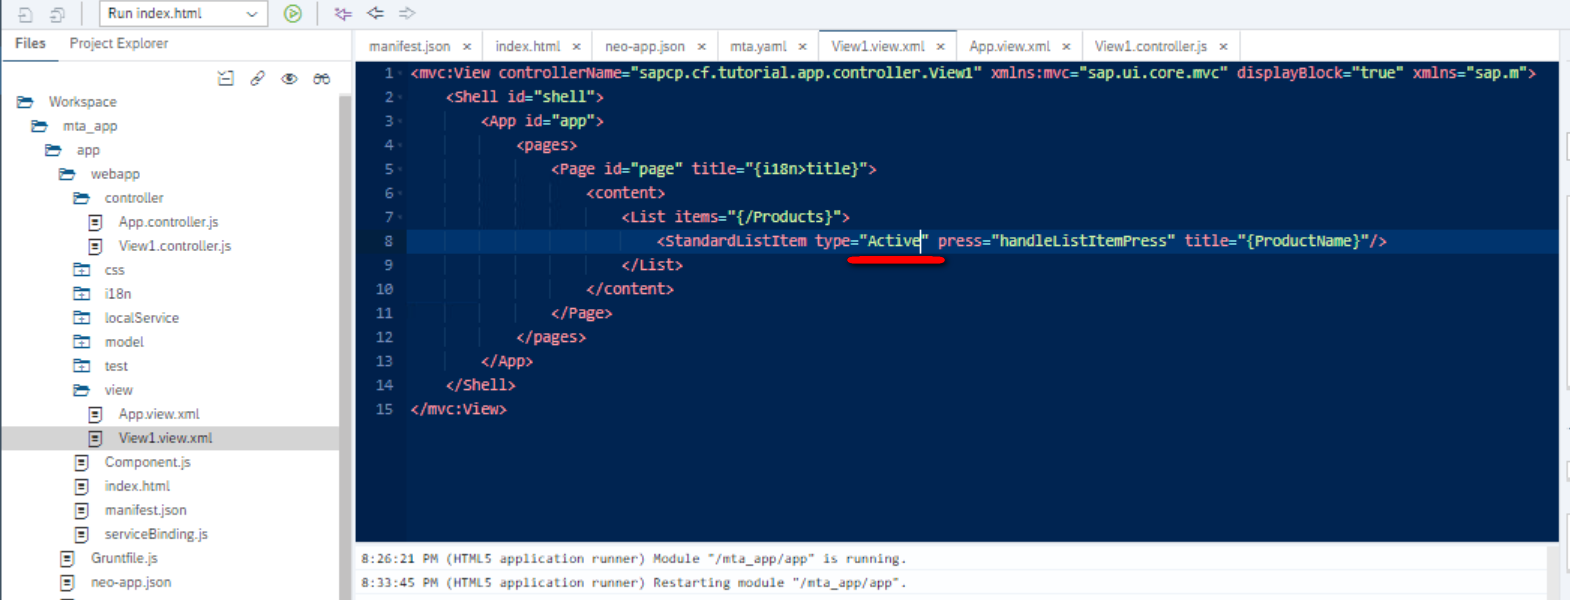Open View1.controller.js in the file tree
This screenshot has width=1570, height=600.
174,246
